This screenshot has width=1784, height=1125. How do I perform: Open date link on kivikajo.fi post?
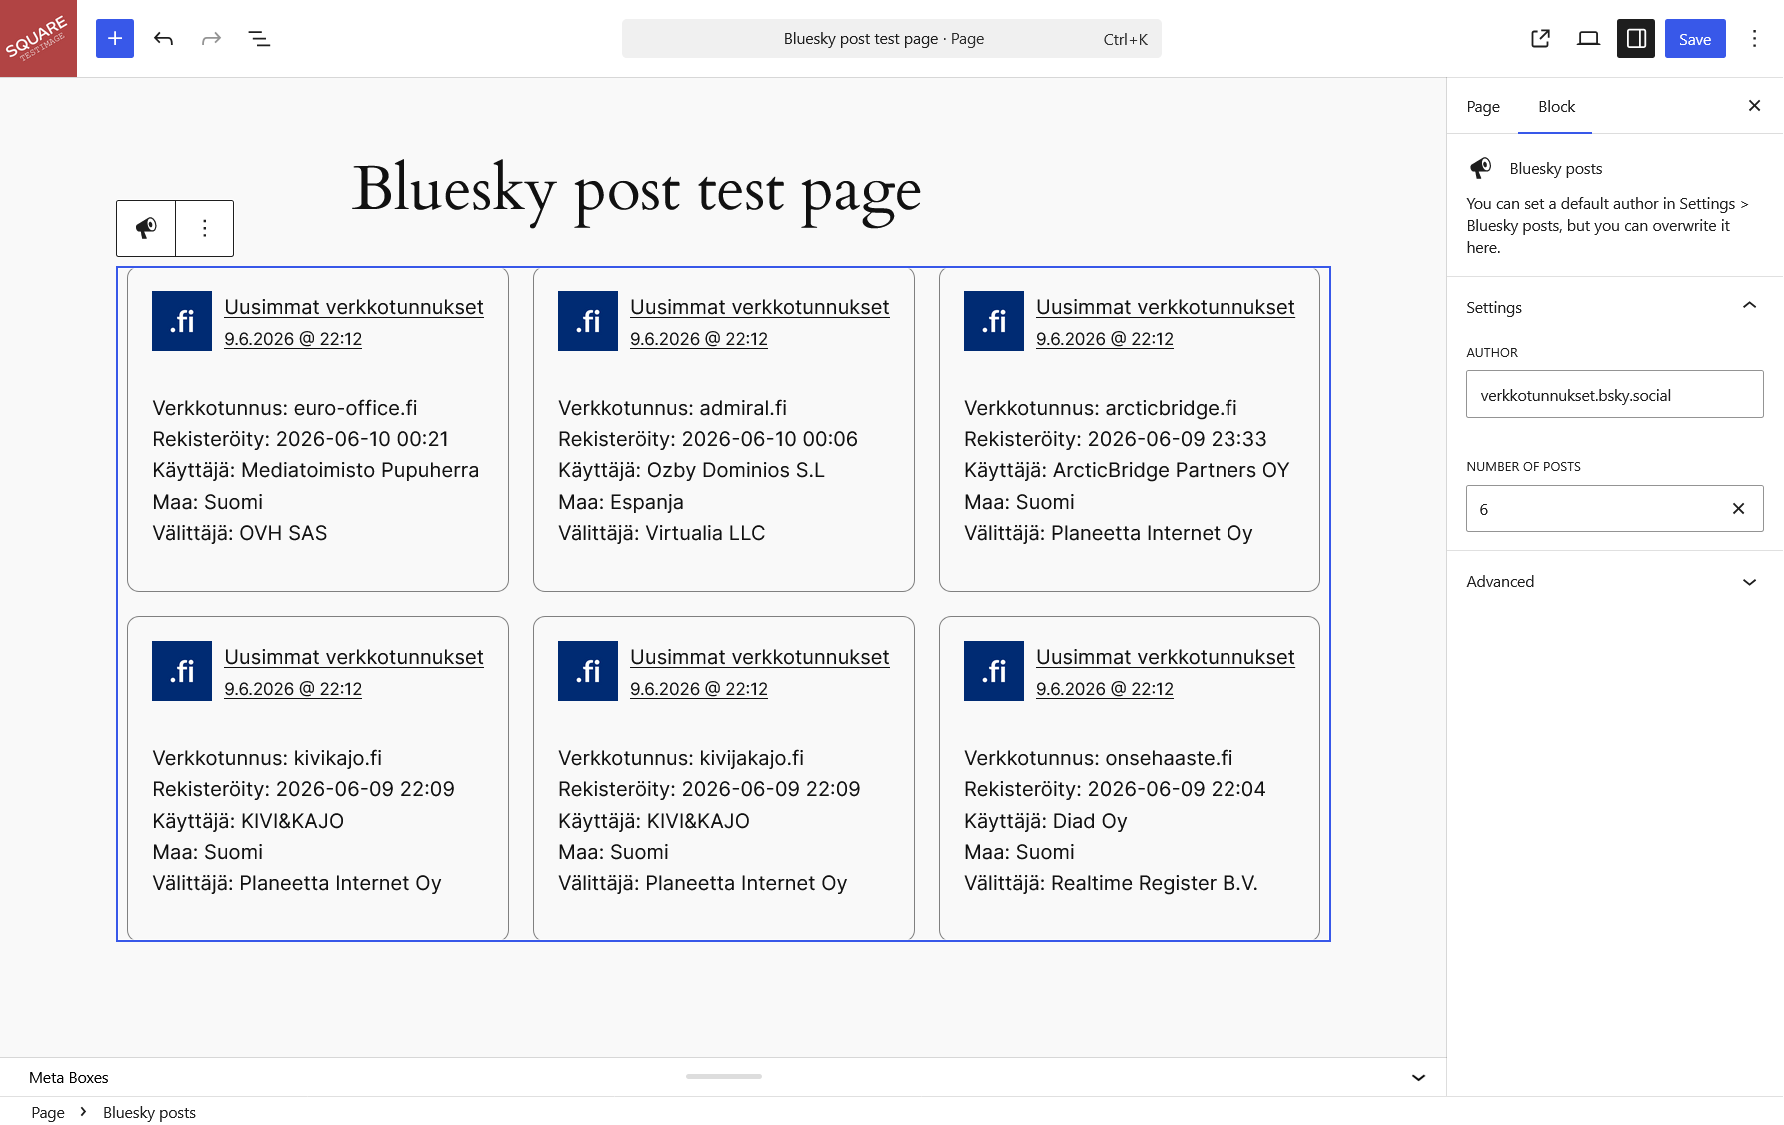(x=293, y=689)
